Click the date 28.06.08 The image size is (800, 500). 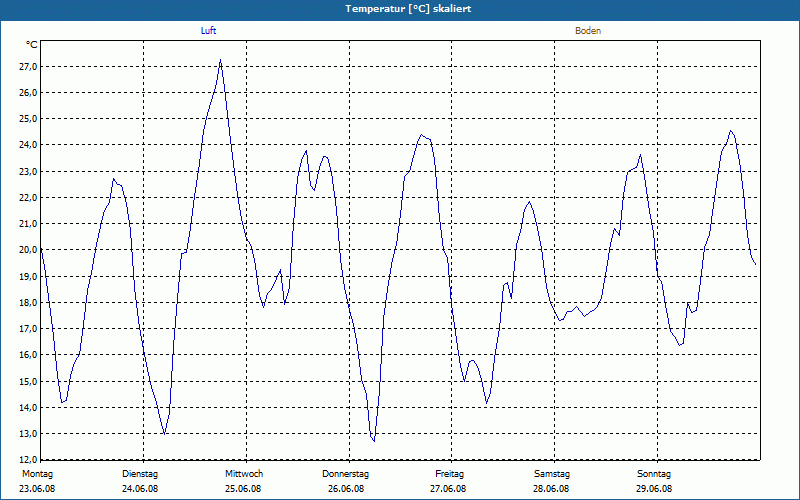[x=551, y=489]
